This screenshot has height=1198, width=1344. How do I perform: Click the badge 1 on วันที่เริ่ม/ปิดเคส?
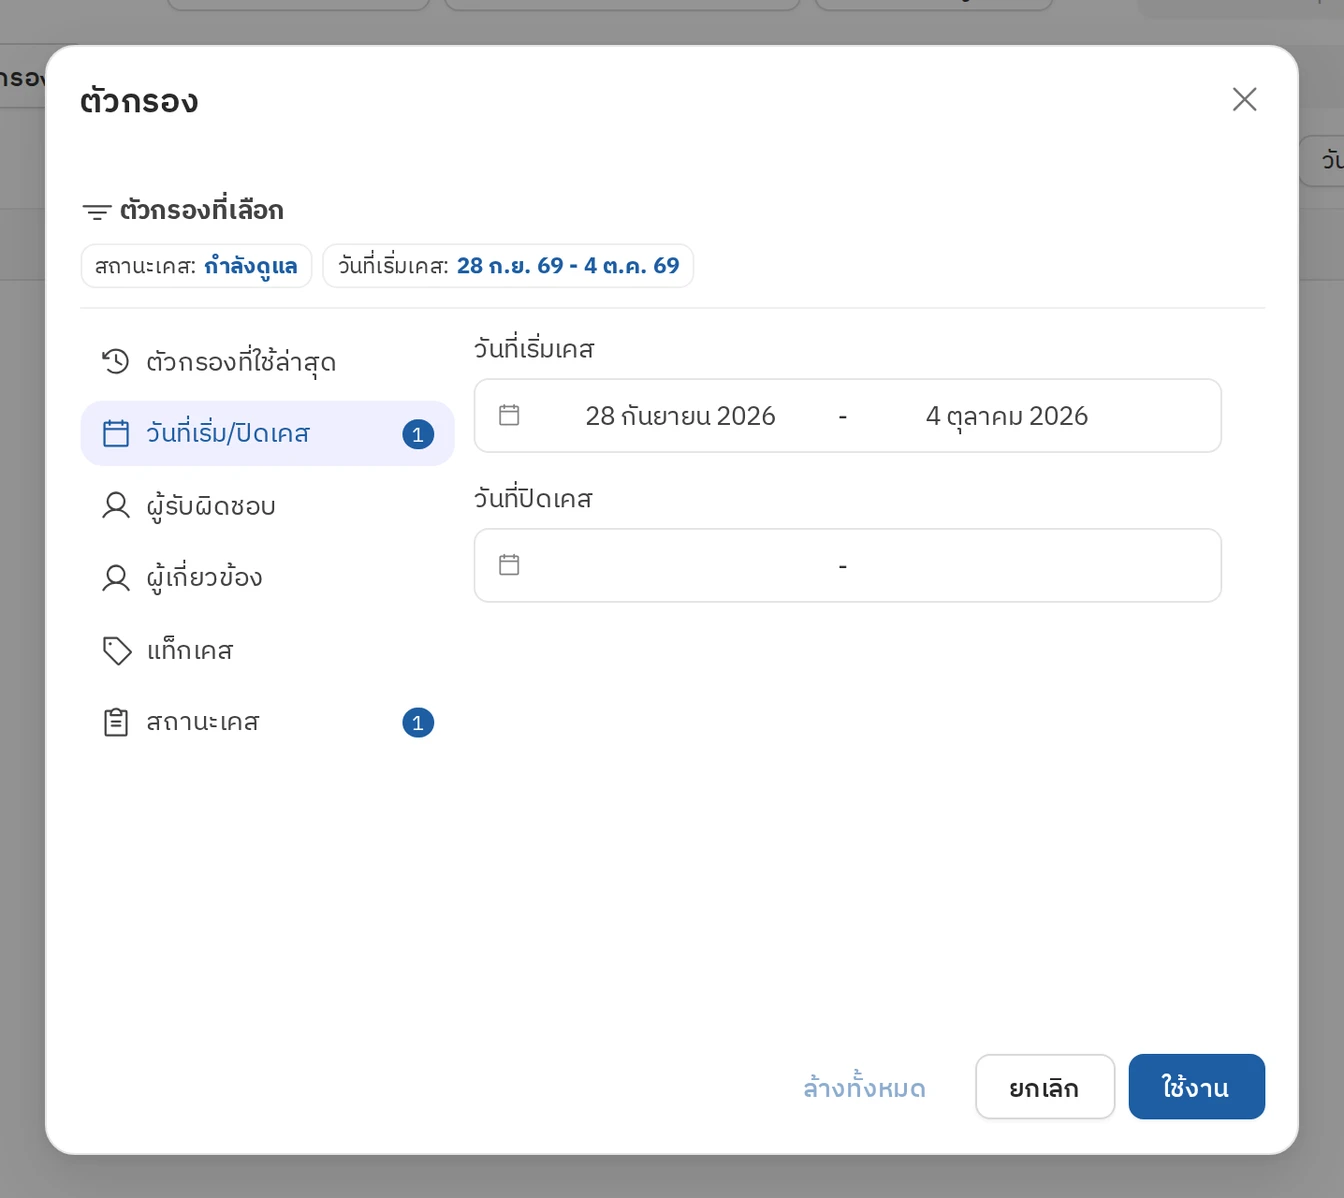[418, 434]
